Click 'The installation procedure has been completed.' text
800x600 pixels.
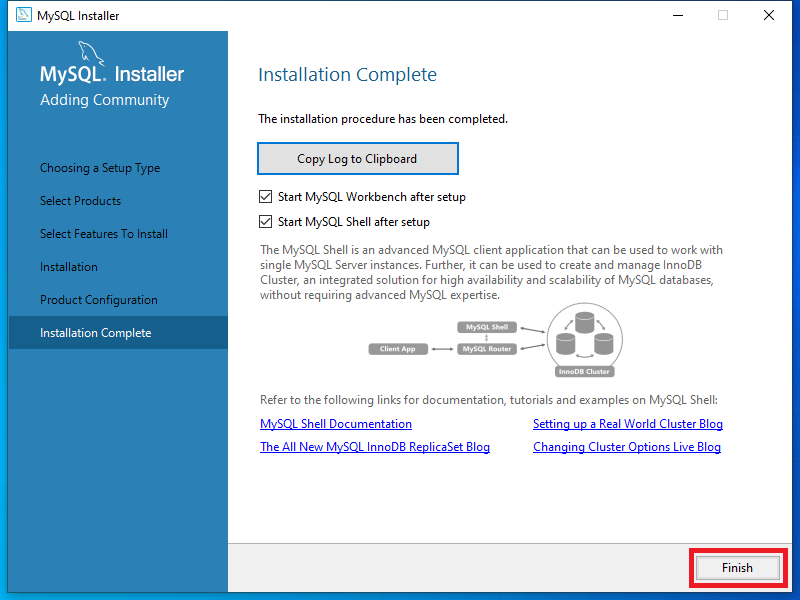383,119
